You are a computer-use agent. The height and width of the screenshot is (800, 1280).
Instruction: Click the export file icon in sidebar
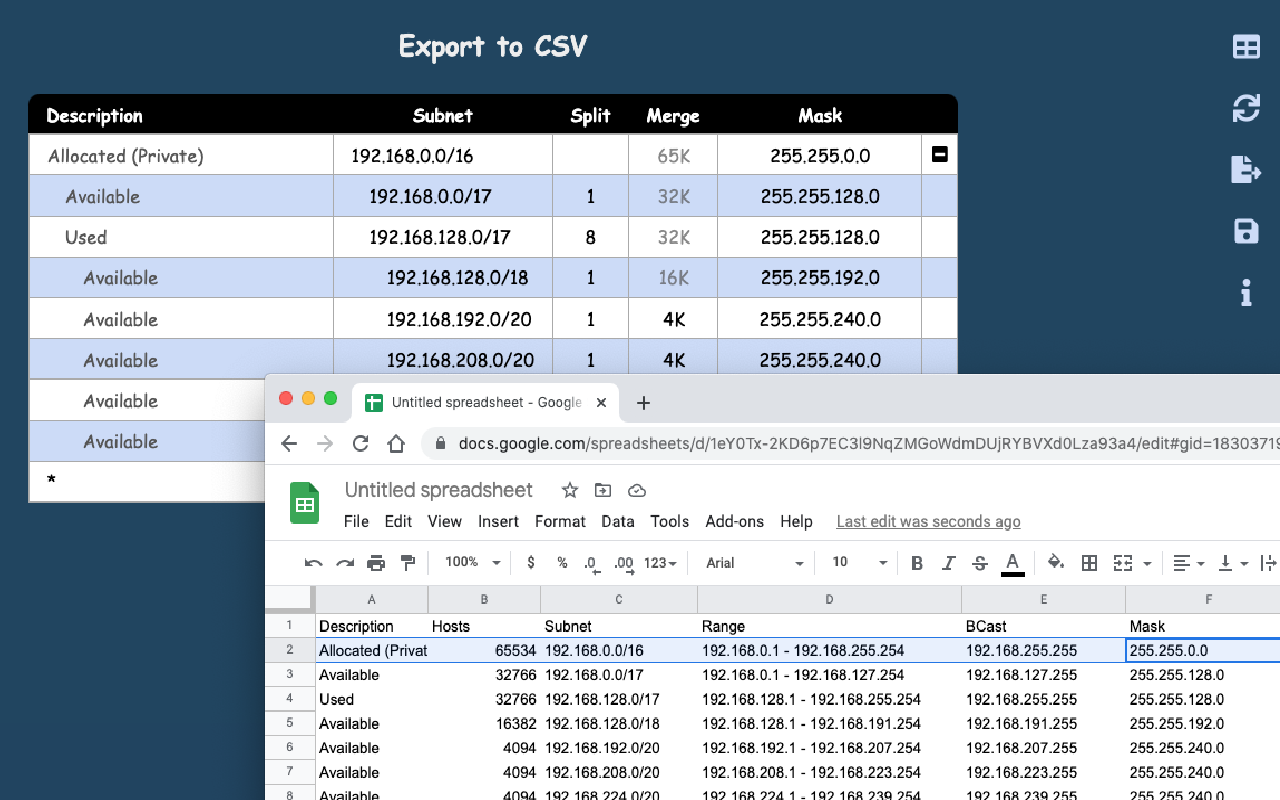pos(1246,170)
